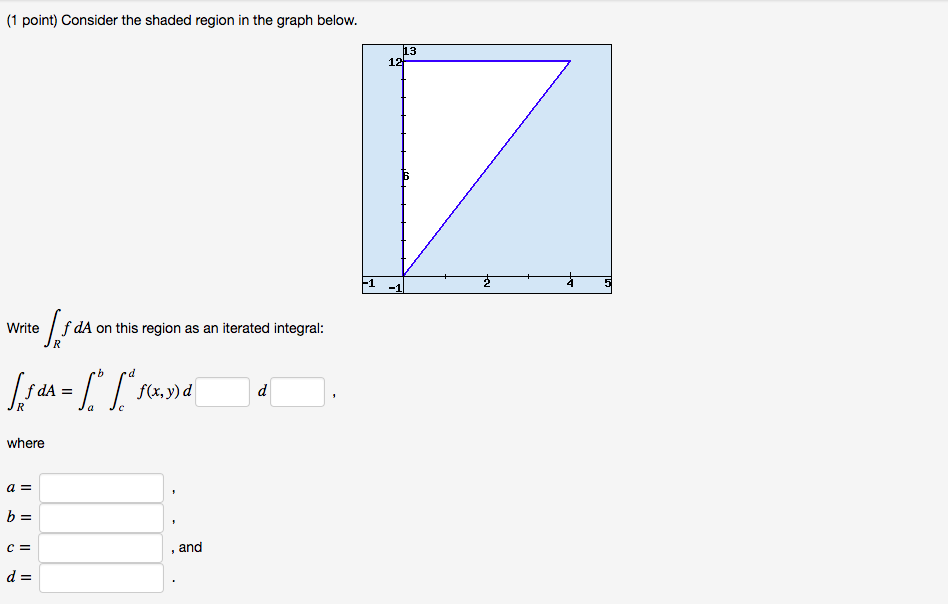Click the answer box next to c =
The width and height of the screenshot is (948, 604).
100,548
